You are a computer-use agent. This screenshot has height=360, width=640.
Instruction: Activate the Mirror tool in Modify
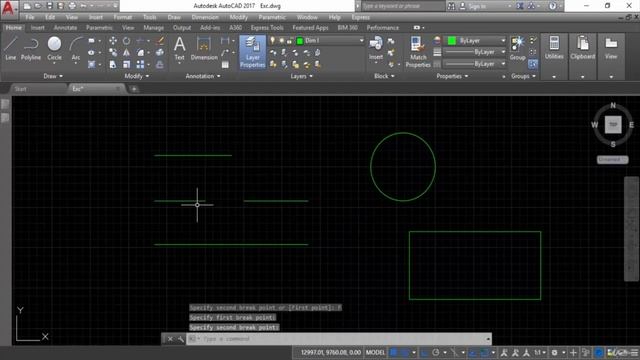(127, 52)
